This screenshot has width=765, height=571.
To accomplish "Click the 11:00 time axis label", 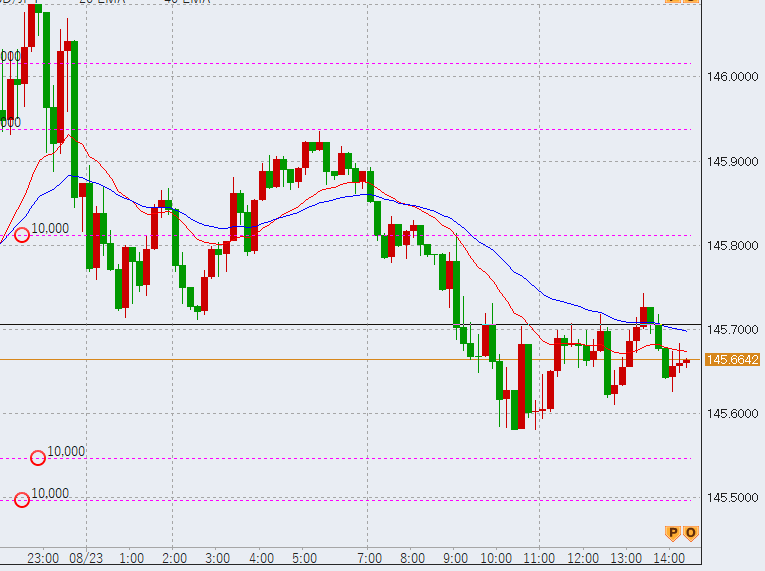I will [x=540, y=558].
